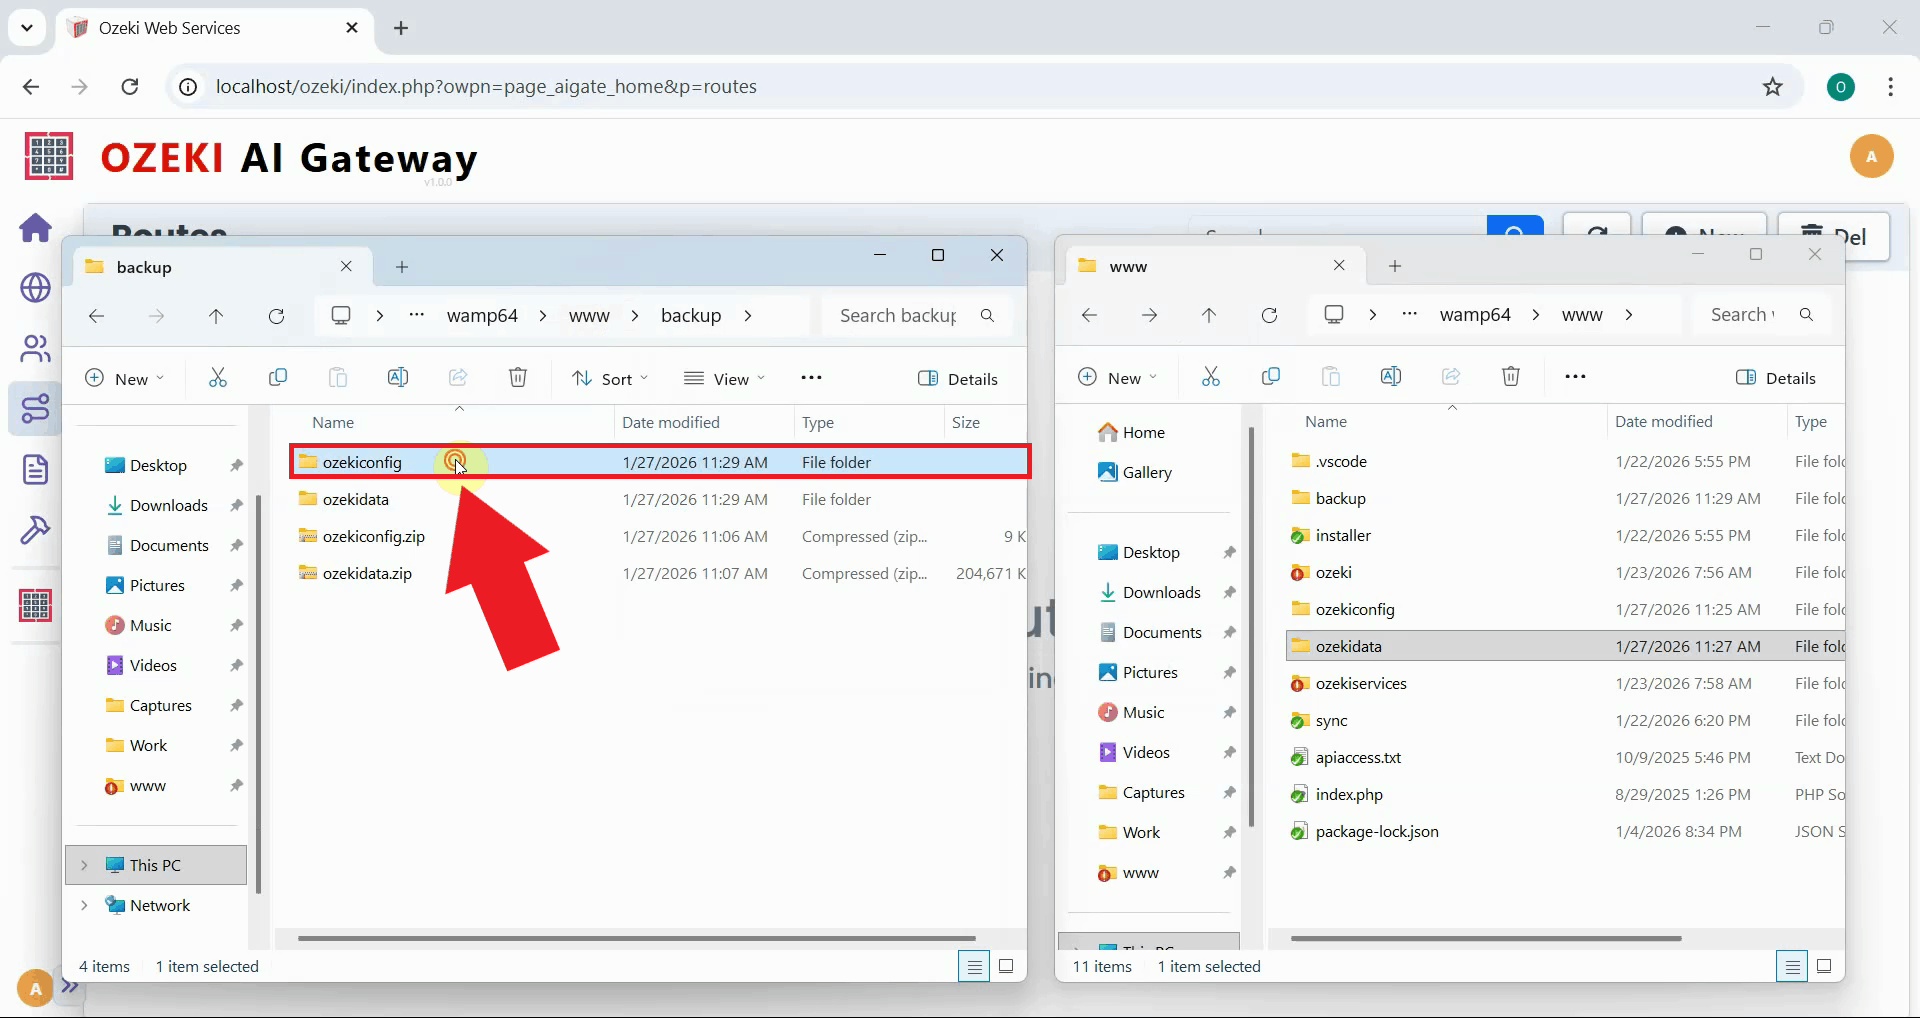1920x1018 pixels.
Task: Open the New dropdown in backup window
Action: 125,378
